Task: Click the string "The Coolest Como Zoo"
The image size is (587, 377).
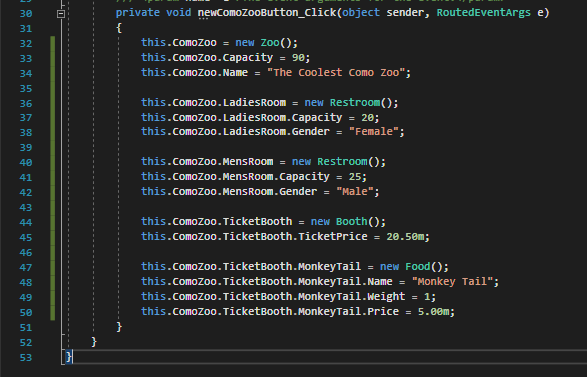Action: 336,73
